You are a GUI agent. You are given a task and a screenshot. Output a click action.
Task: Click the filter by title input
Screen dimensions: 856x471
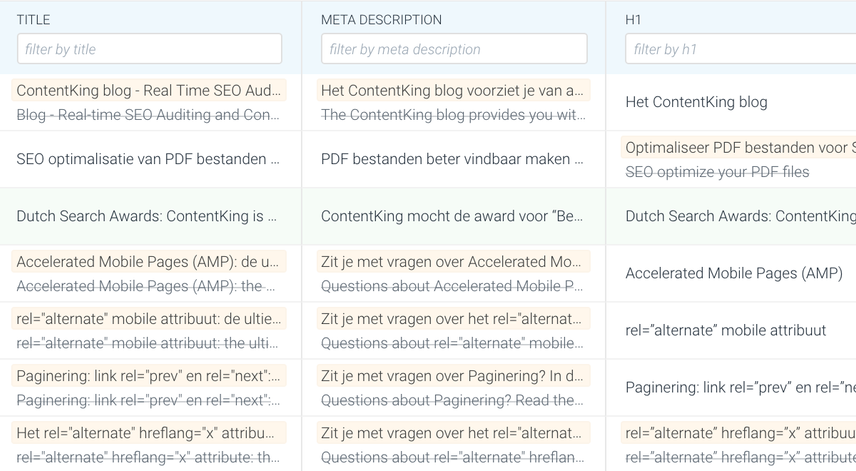(x=149, y=49)
